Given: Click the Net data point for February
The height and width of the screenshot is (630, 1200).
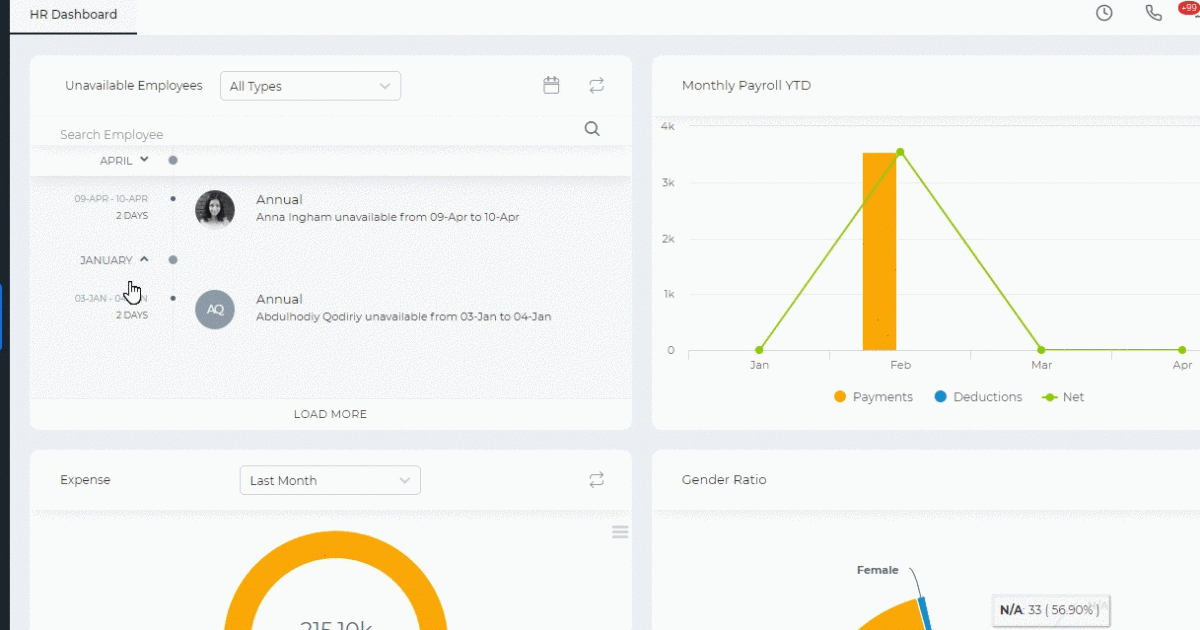Looking at the screenshot, I should (x=900, y=152).
